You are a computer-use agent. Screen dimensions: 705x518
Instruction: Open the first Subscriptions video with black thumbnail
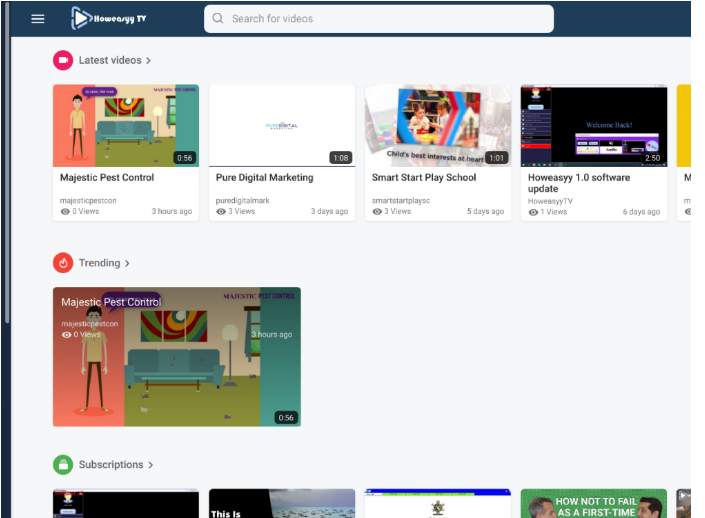[126, 504]
